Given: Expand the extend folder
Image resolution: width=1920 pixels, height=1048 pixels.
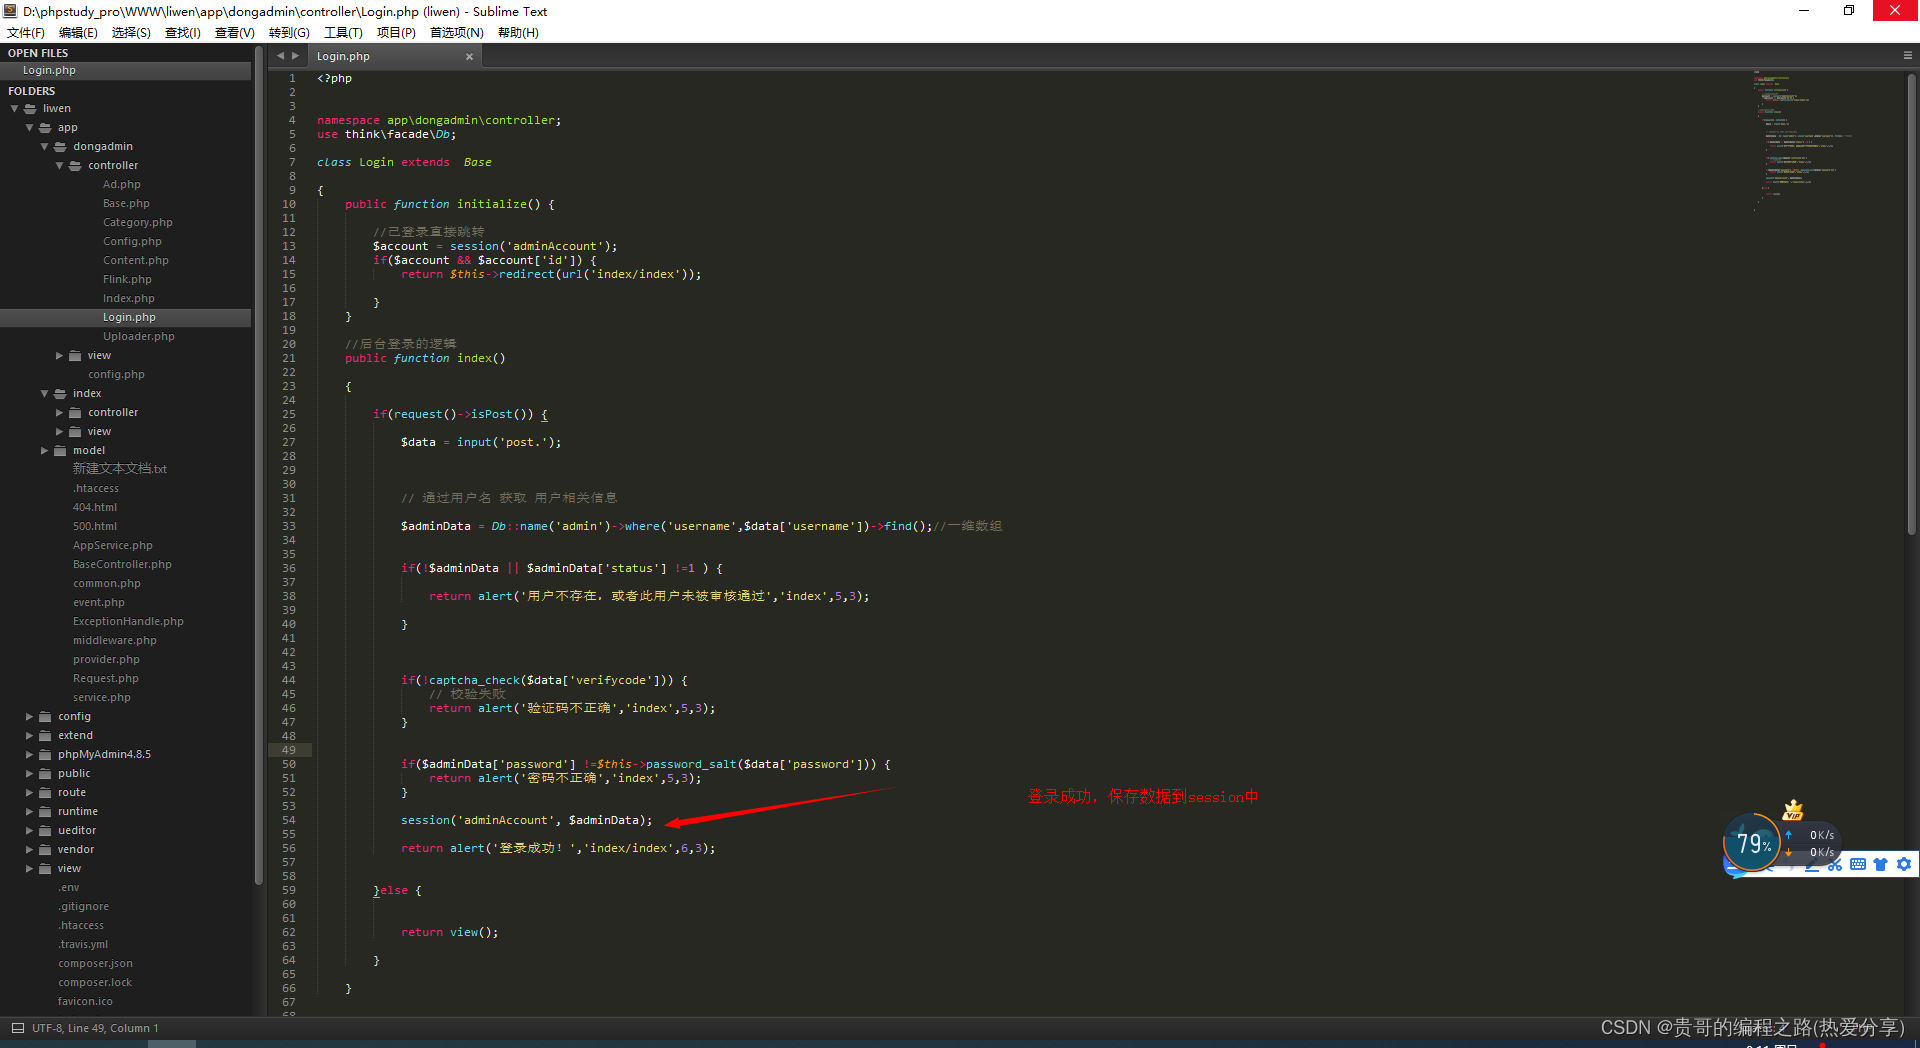Looking at the screenshot, I should point(30,736).
